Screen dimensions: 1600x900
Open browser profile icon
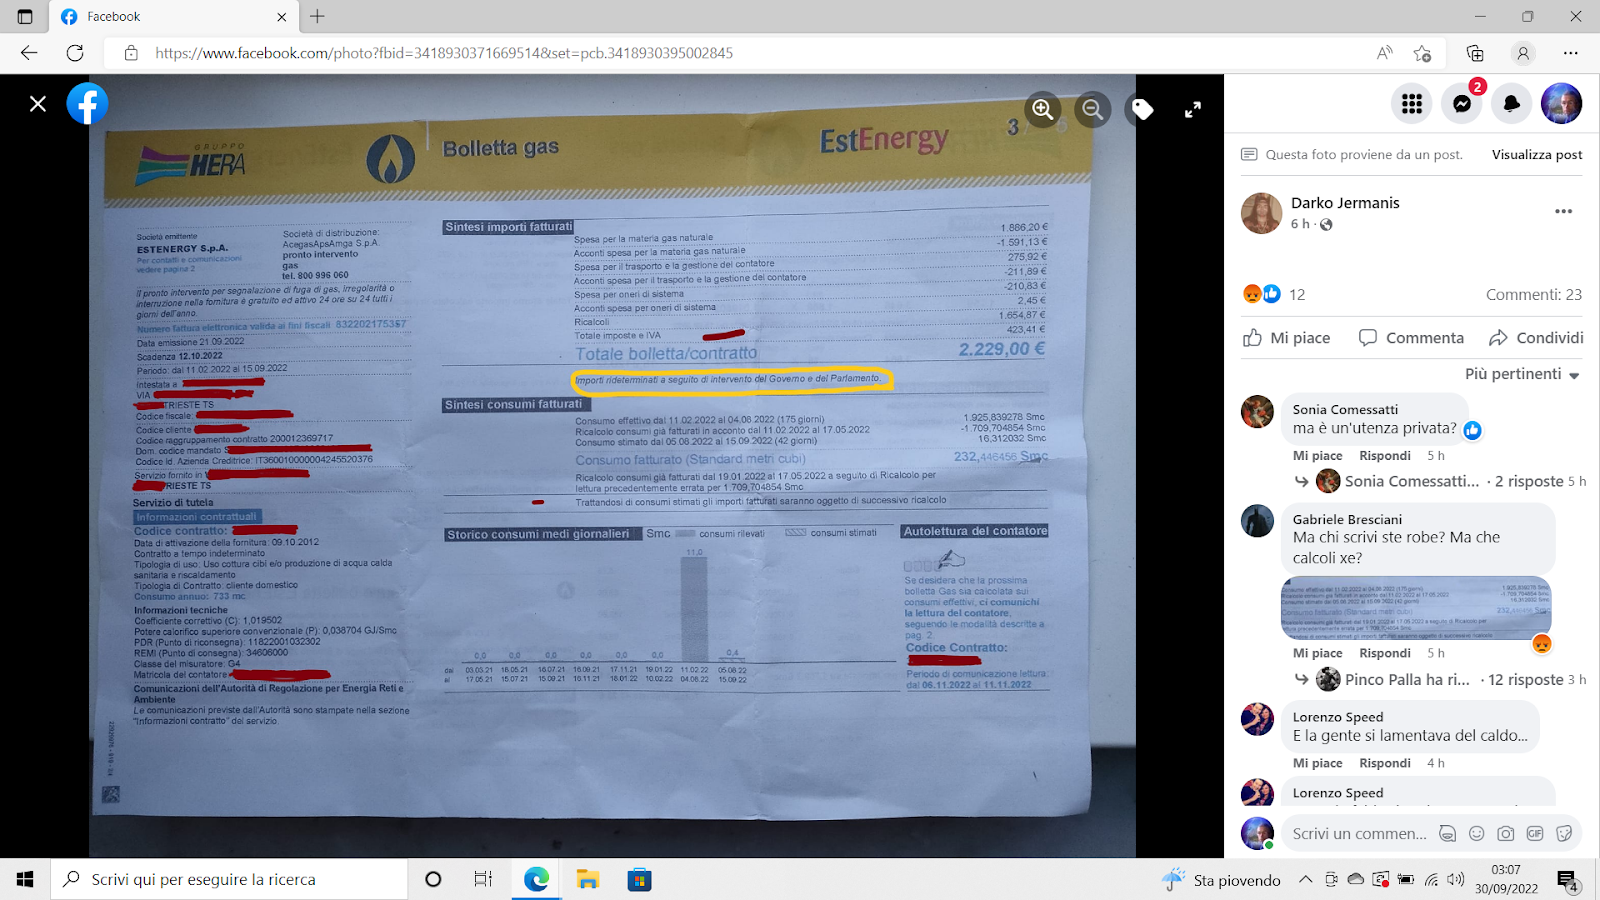pos(1522,53)
